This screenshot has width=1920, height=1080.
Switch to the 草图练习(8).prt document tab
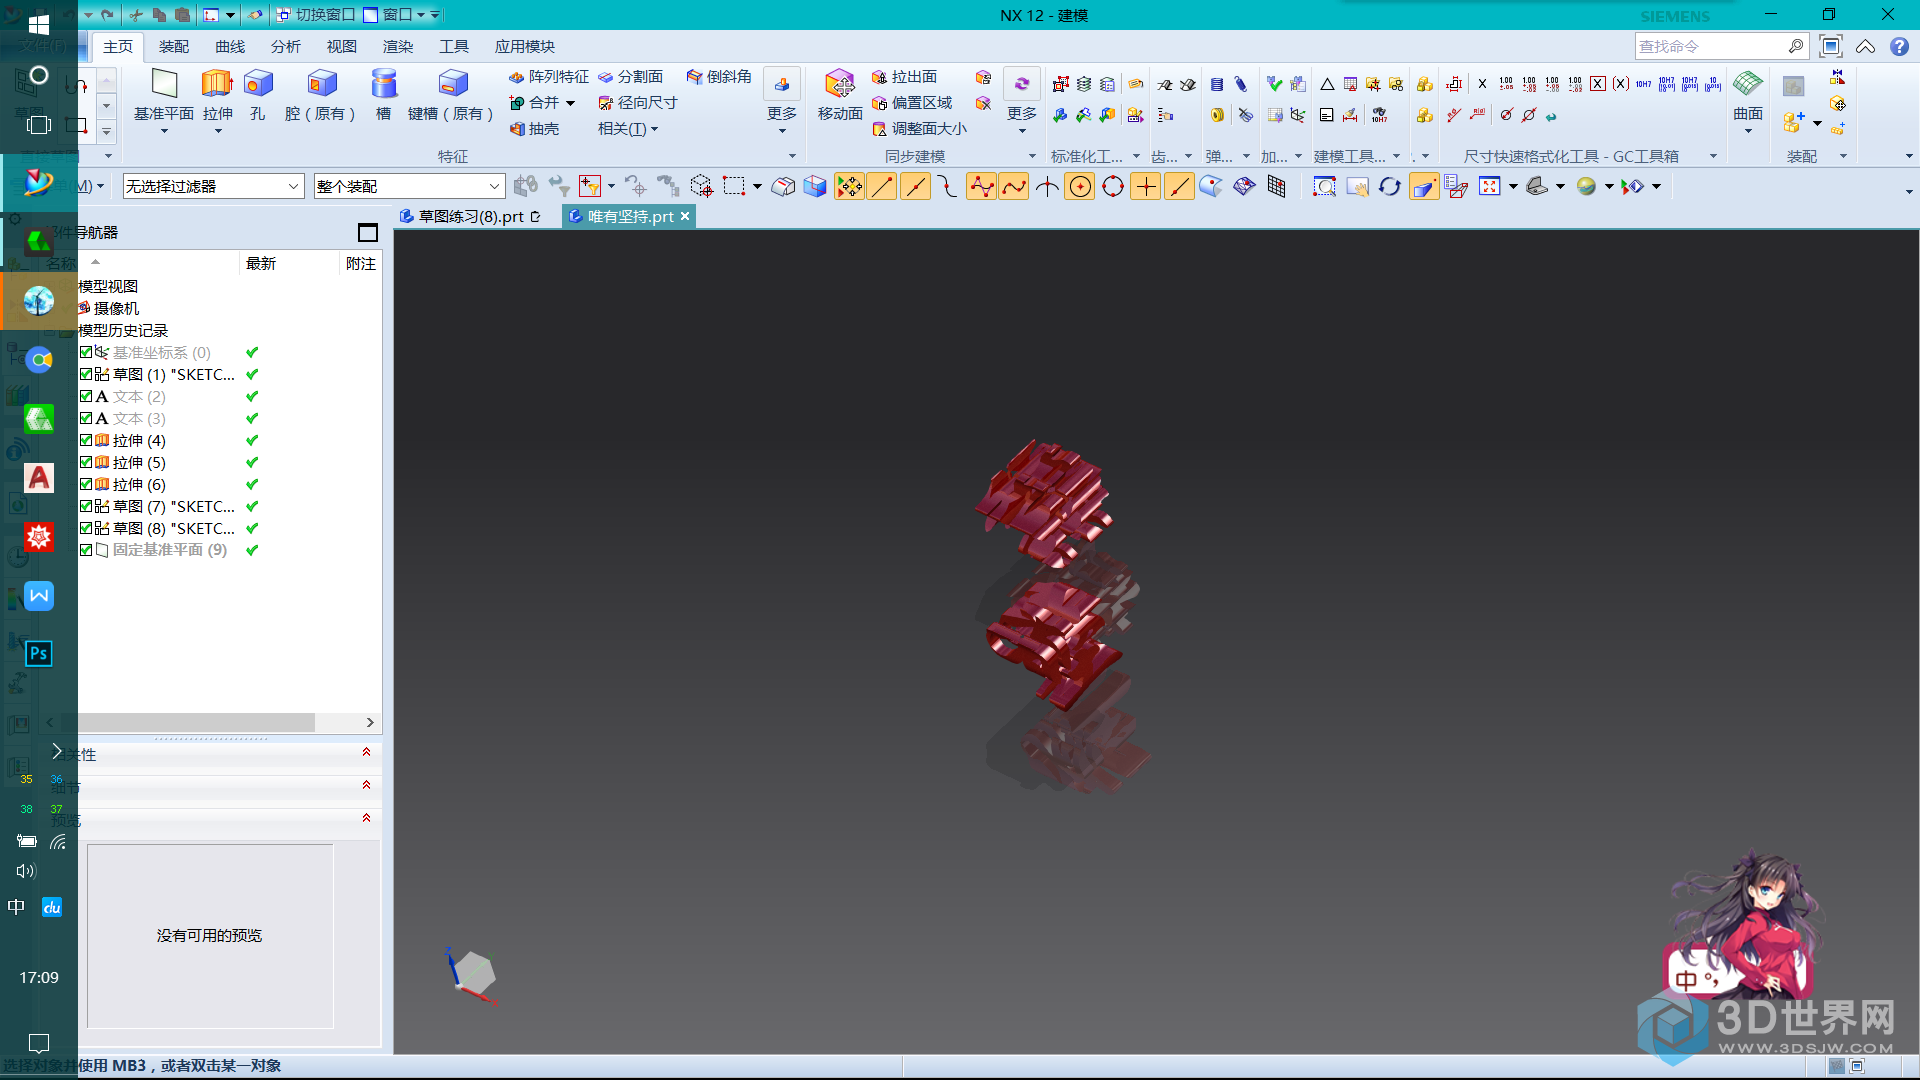tap(471, 216)
